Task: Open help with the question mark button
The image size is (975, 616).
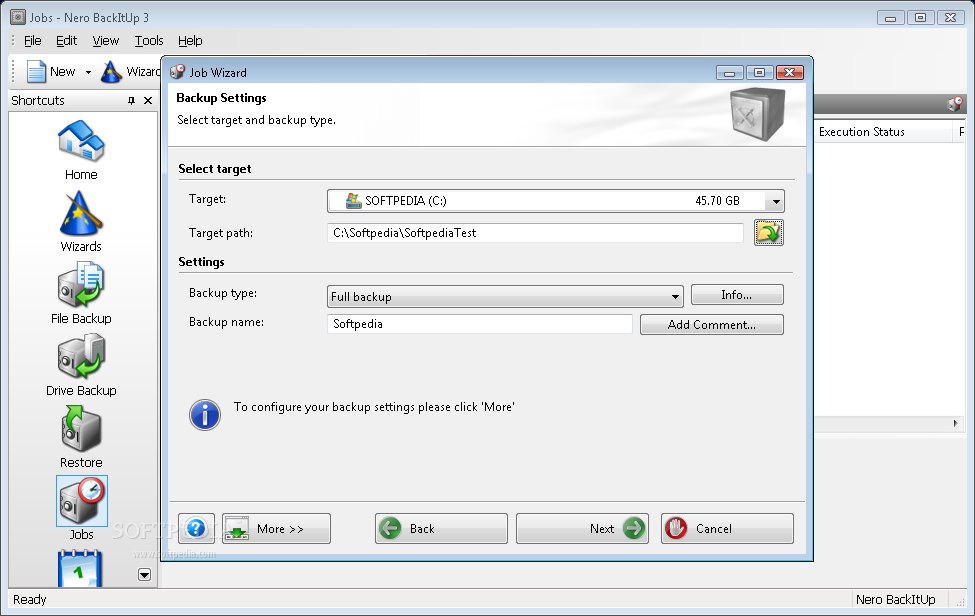Action: pos(196,528)
